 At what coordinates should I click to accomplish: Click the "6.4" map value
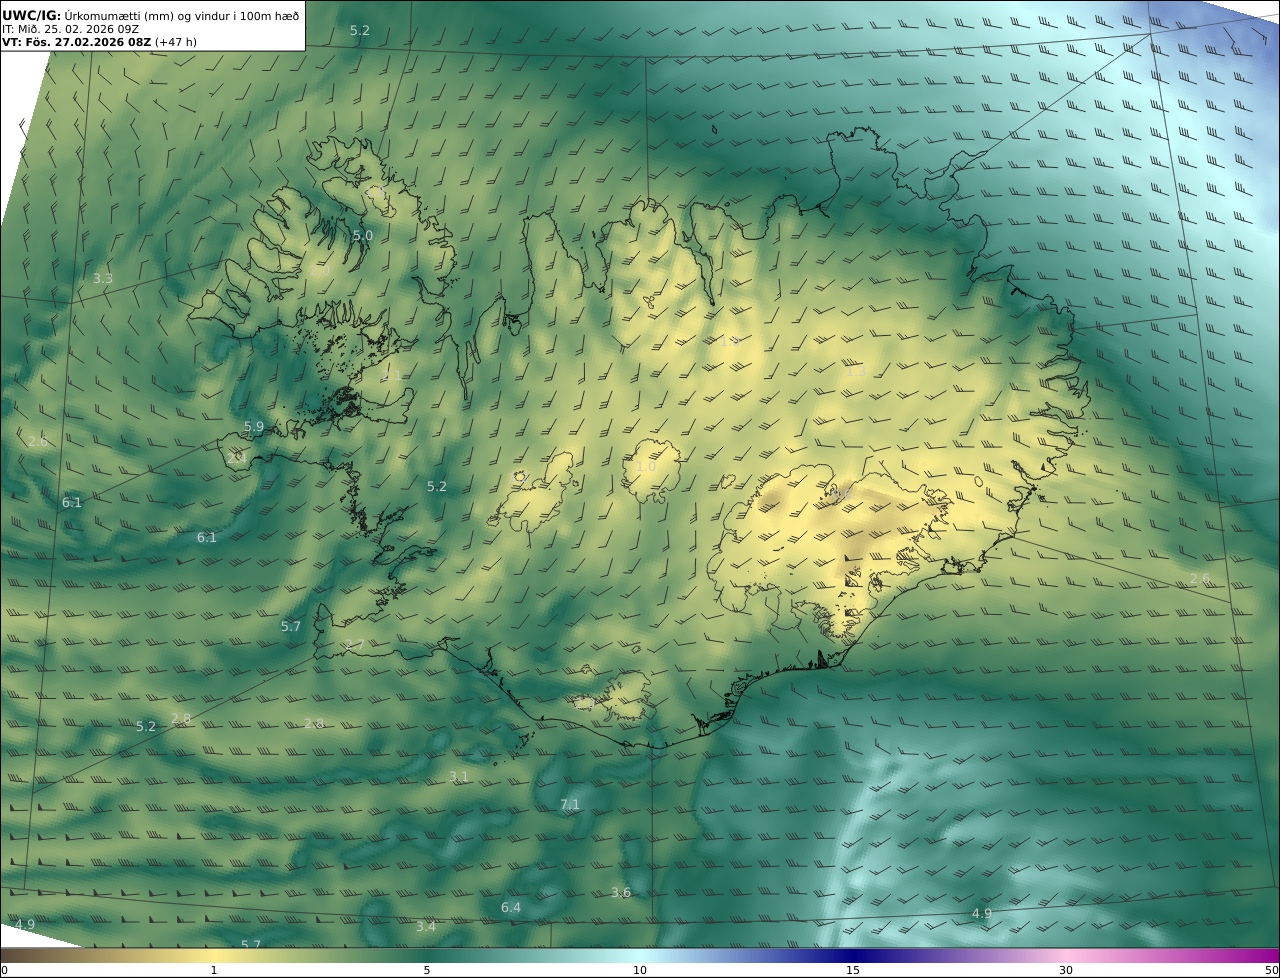click(x=511, y=907)
